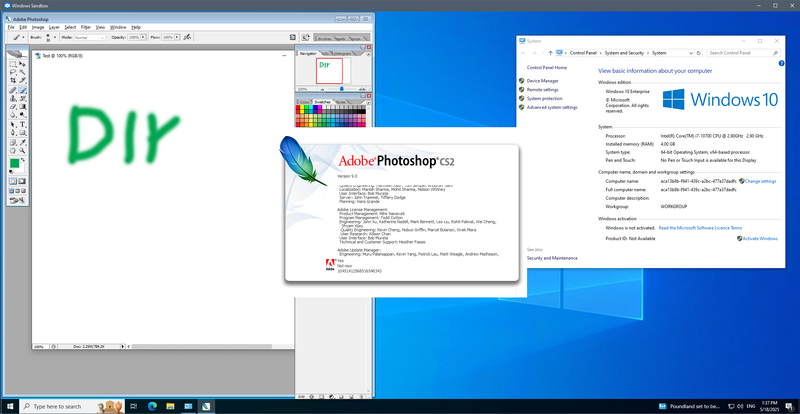
Task: Switch to Quick Mask mode
Action: (22, 181)
